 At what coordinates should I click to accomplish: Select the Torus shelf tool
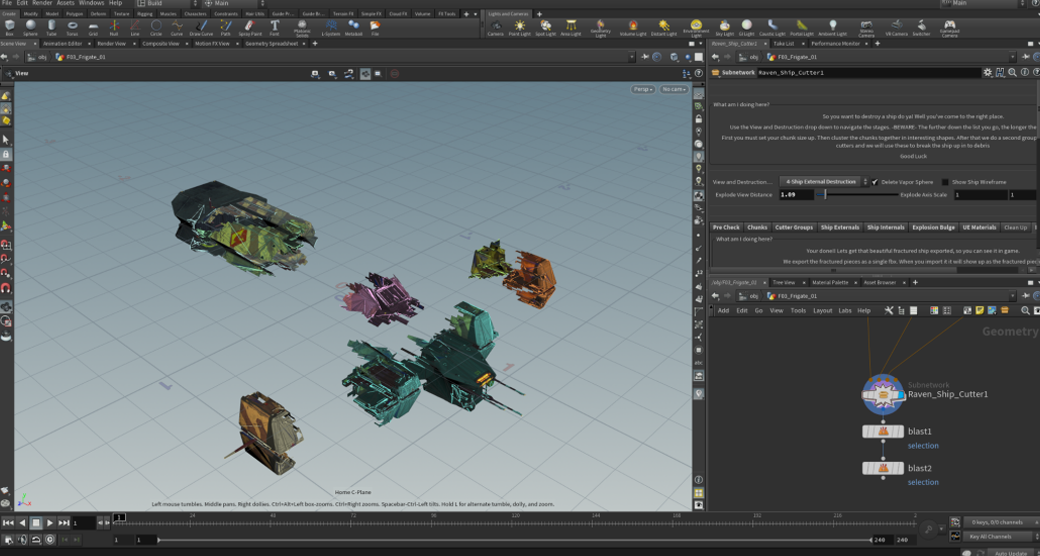click(x=72, y=27)
